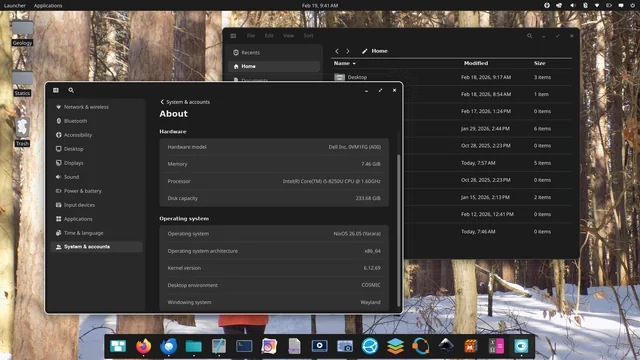Open Accessibility settings page
The width and height of the screenshot is (640, 360).
tap(97, 135)
